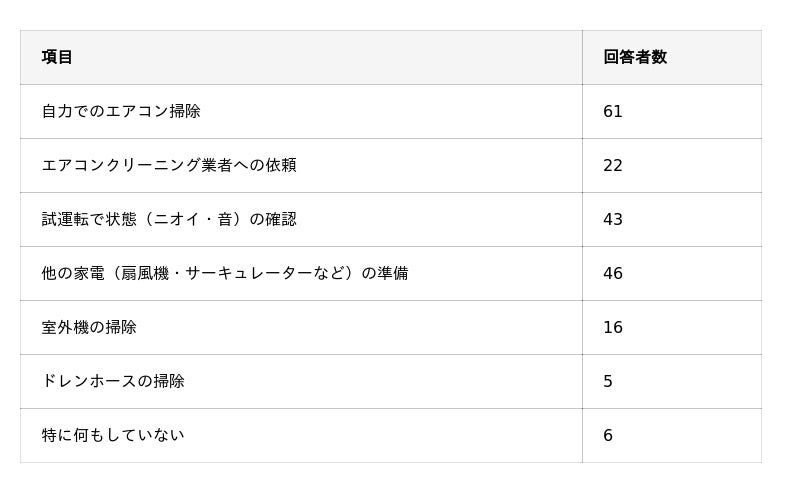Click the value 61 cell

[x=613, y=112]
